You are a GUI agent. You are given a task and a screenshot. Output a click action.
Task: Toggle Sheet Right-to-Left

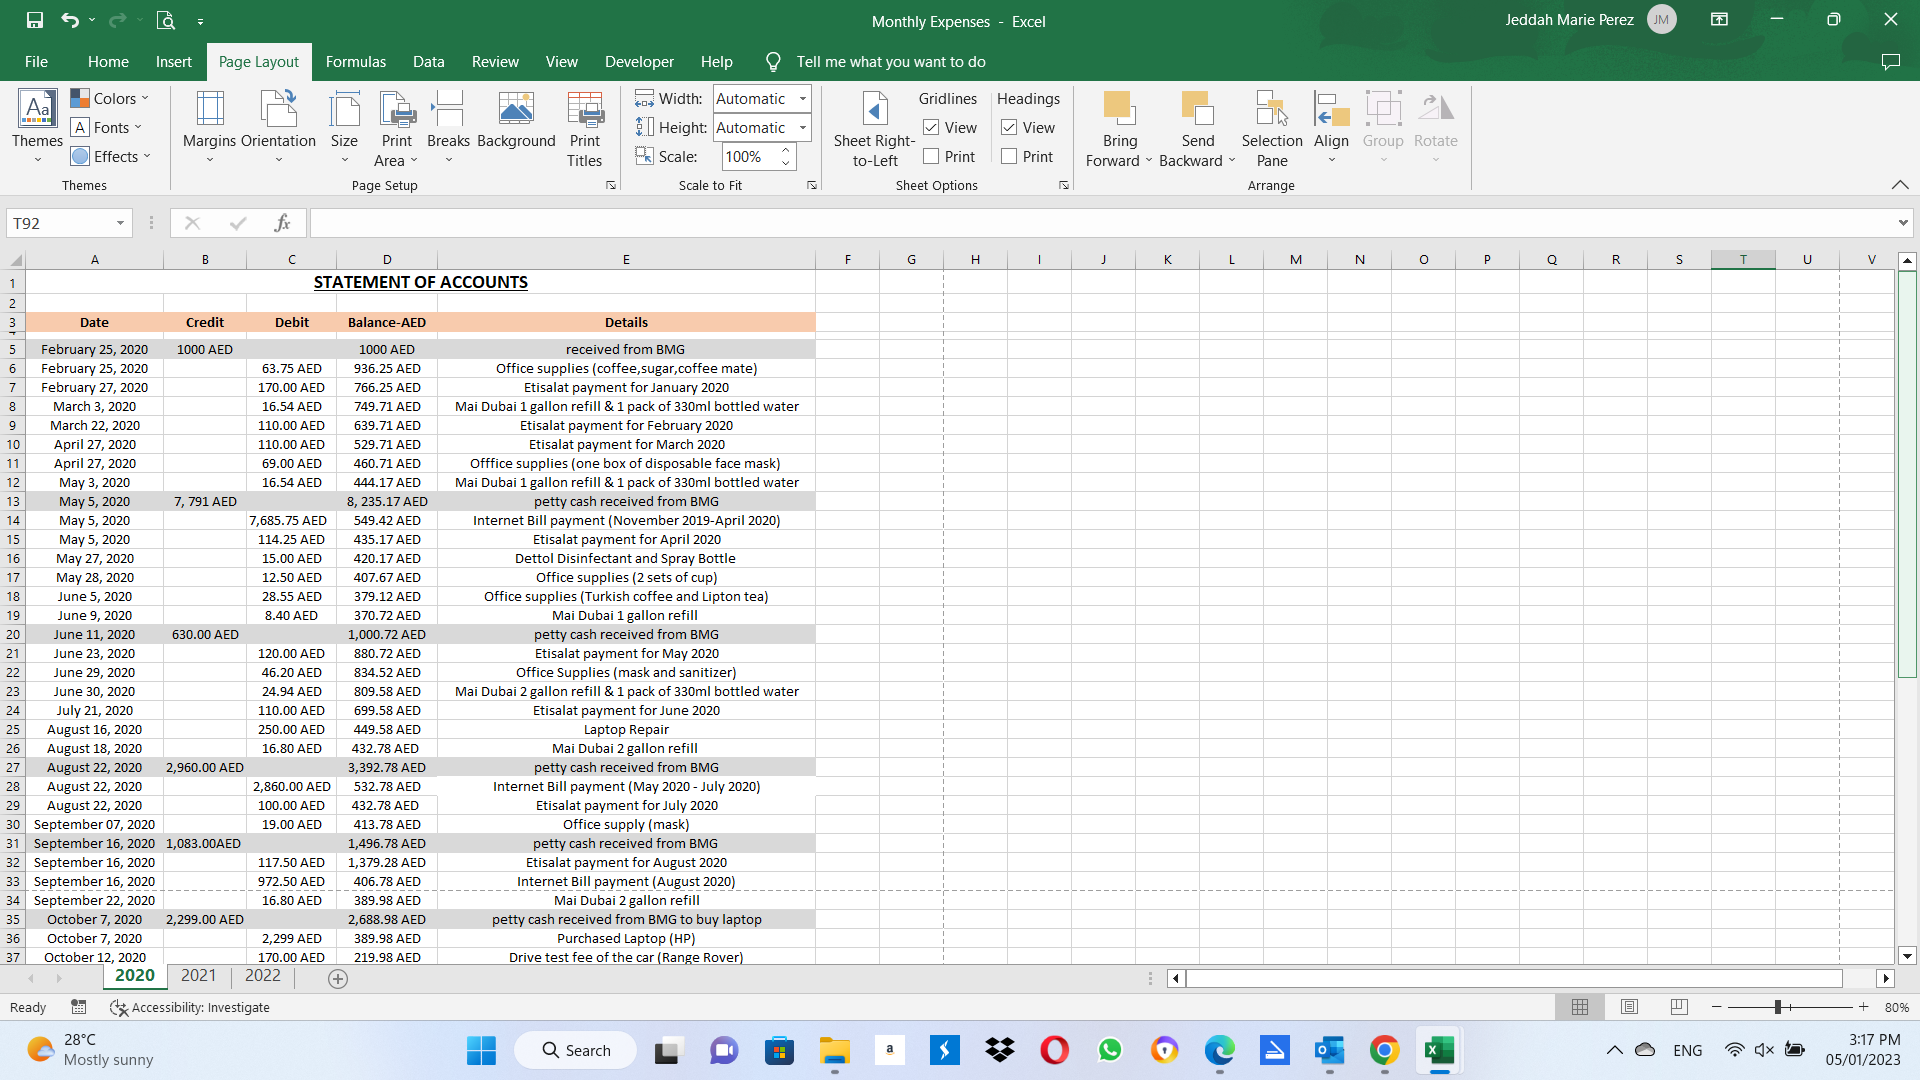click(874, 130)
